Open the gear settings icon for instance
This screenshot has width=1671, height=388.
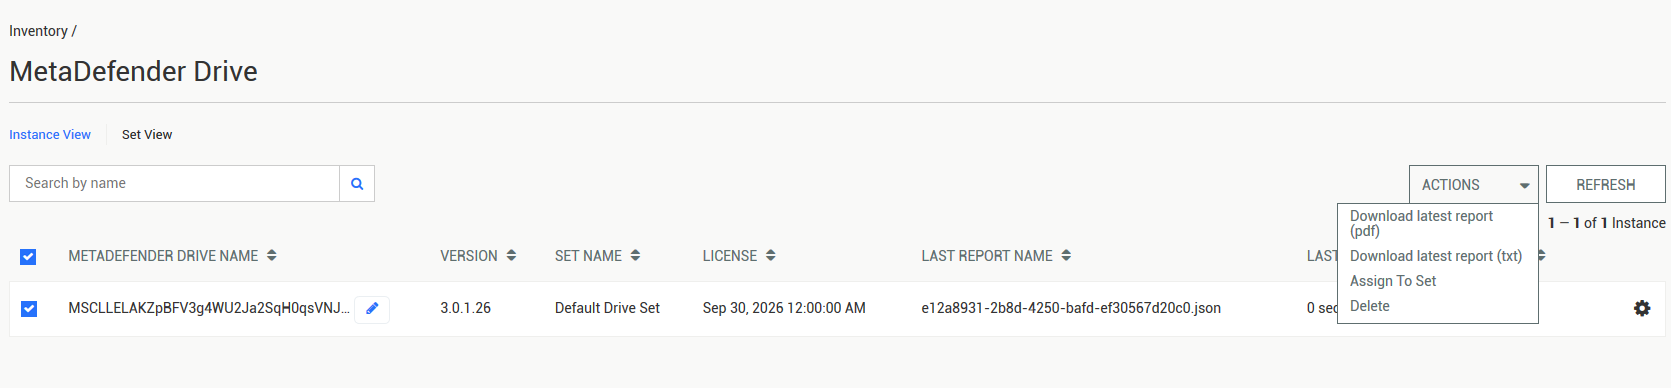[1642, 309]
